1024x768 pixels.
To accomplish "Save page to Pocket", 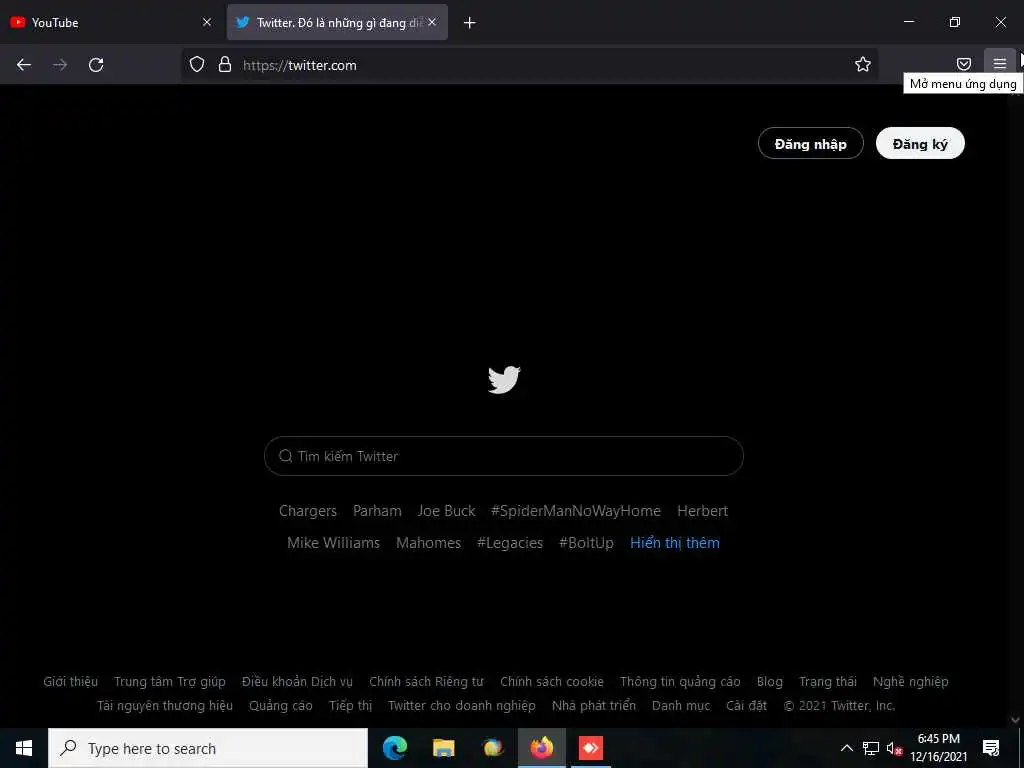I will coord(963,64).
